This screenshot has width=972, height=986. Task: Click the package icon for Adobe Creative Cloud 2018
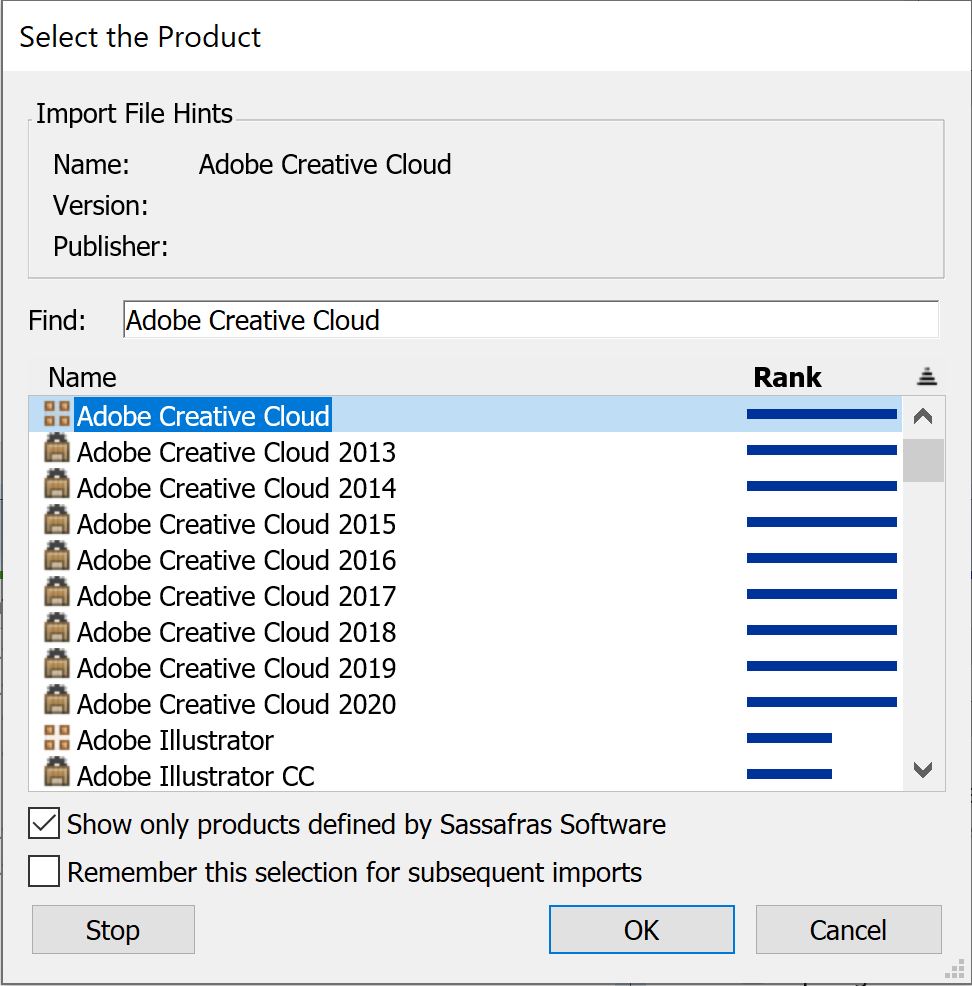57,628
